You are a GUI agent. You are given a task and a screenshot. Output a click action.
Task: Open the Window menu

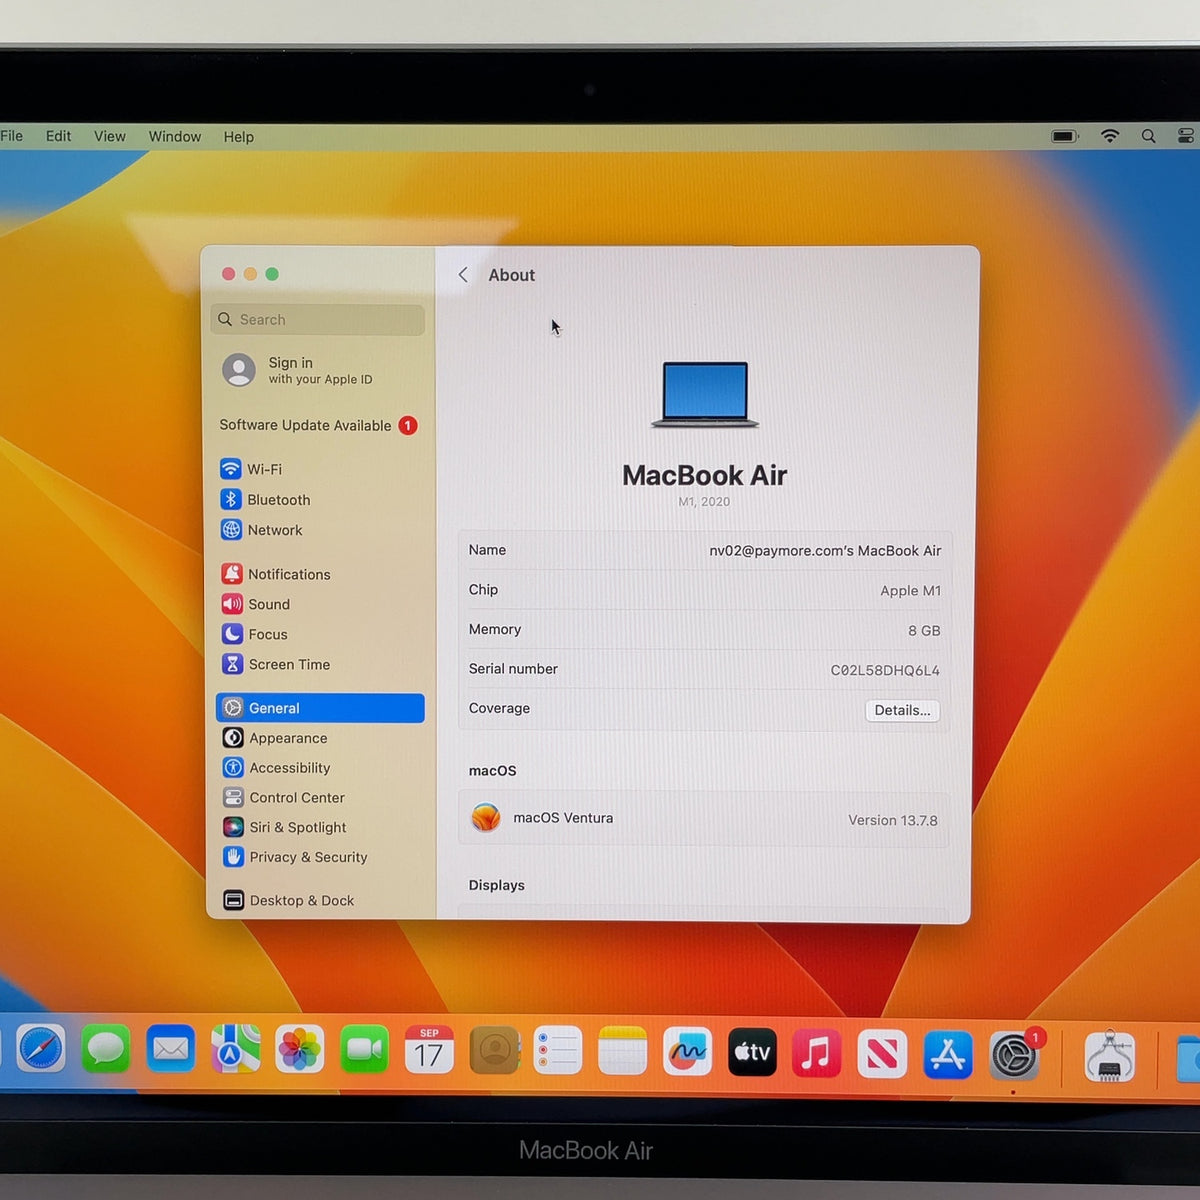click(x=175, y=136)
